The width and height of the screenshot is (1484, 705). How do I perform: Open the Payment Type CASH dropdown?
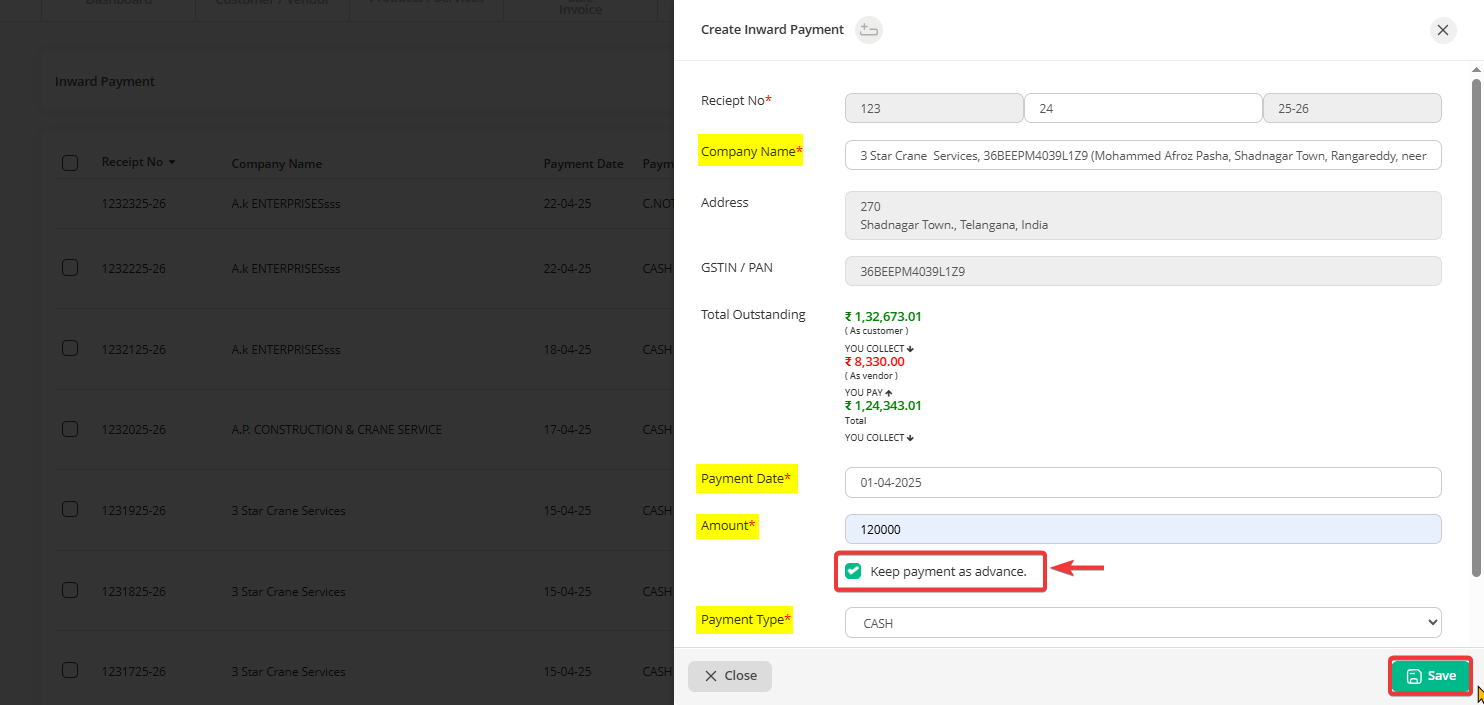tap(1143, 622)
